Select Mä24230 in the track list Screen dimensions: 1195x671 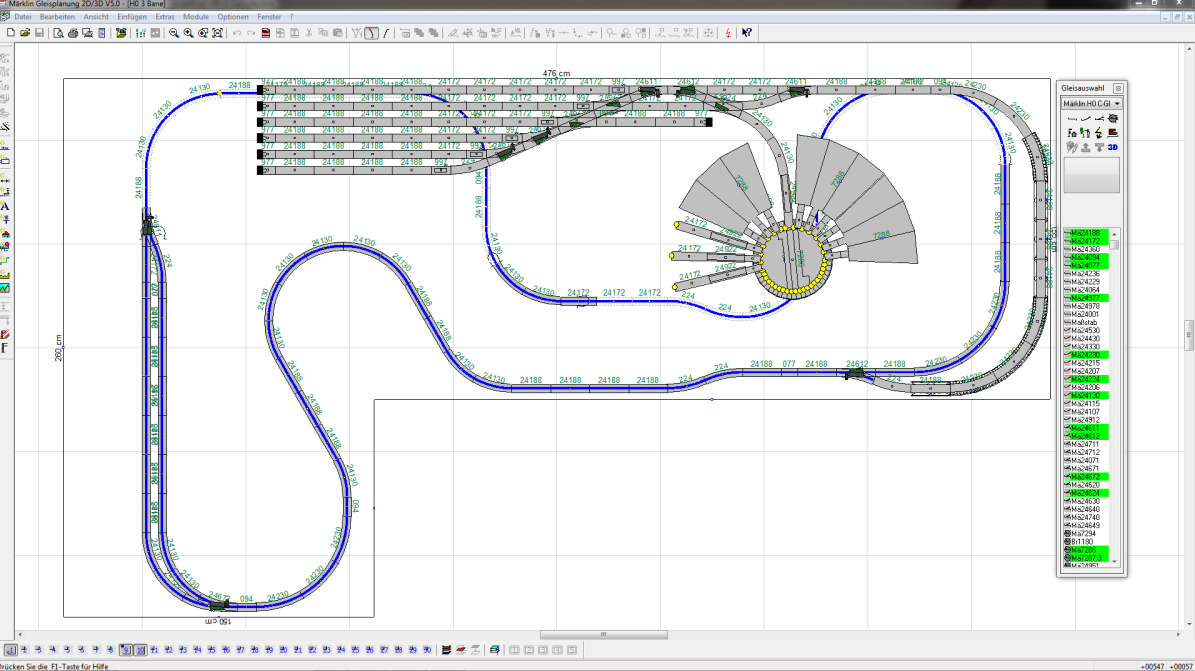(1086, 355)
